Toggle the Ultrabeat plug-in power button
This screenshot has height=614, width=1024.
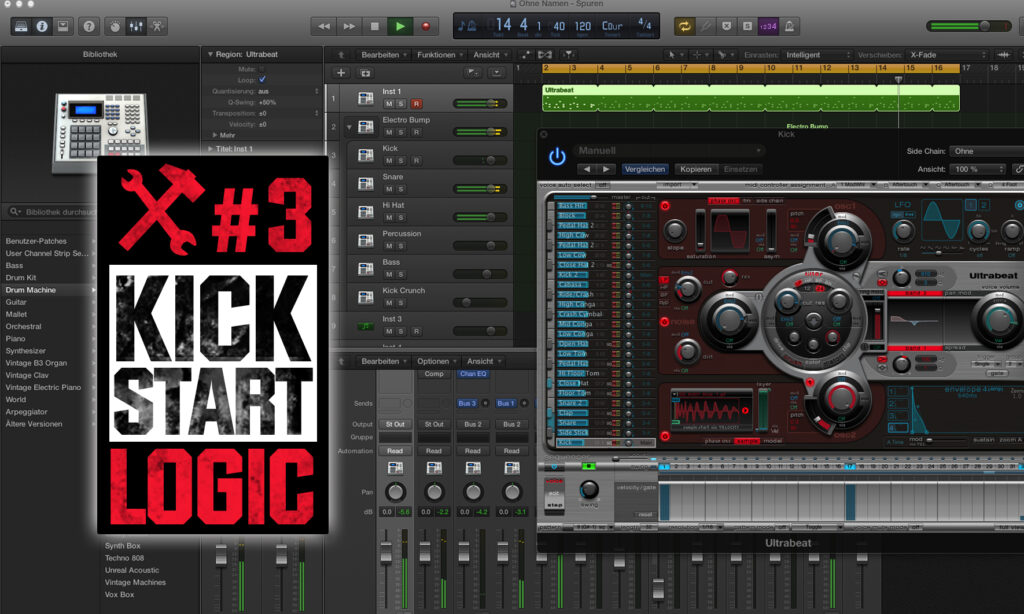pos(557,156)
